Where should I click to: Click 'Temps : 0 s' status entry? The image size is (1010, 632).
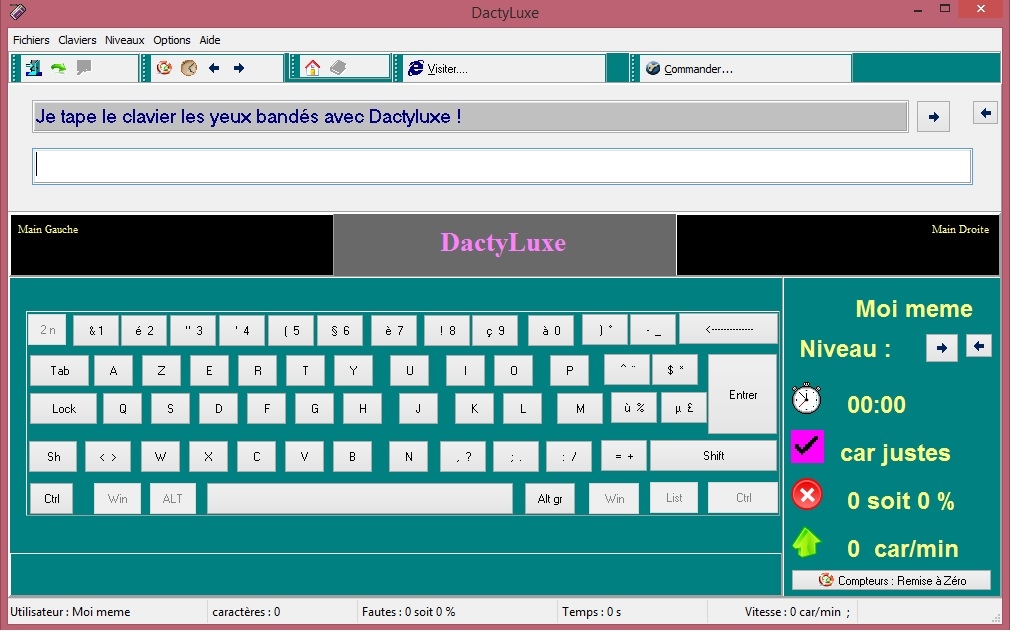591,612
